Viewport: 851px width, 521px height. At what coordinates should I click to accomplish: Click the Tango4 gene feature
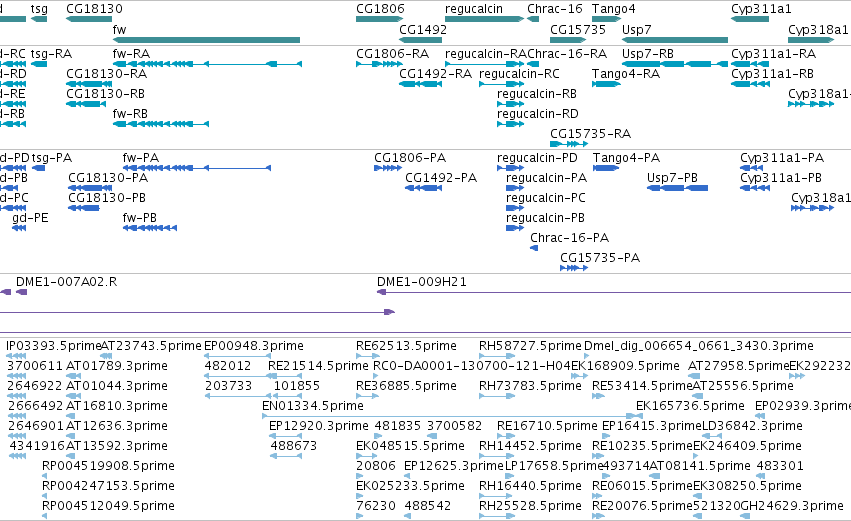tap(606, 19)
